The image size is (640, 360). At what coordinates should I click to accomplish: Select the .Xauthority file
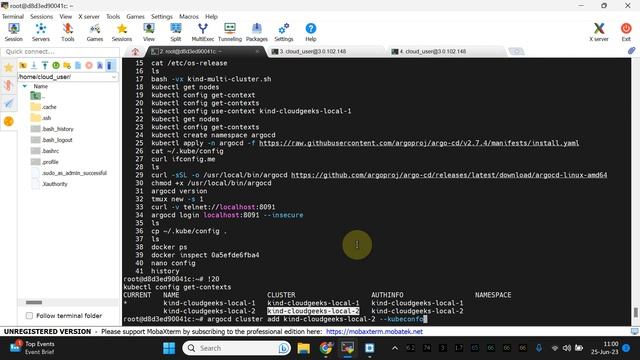coord(49,184)
